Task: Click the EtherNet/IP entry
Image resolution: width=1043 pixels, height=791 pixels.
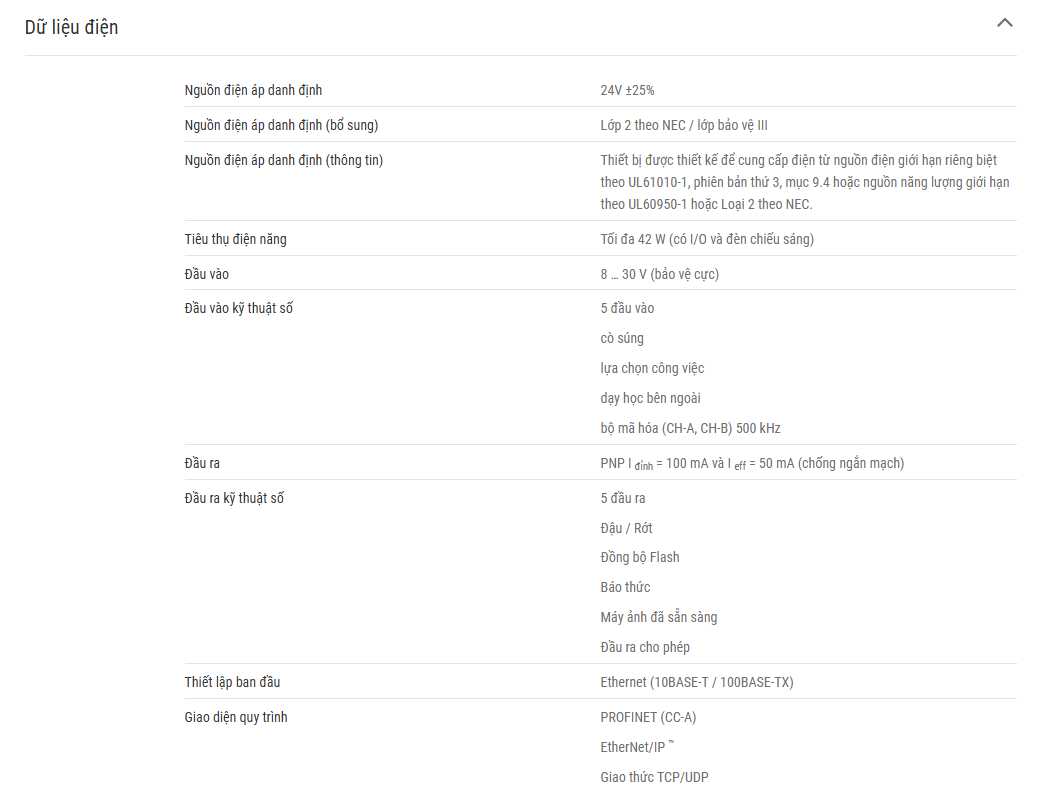Action: [637, 746]
